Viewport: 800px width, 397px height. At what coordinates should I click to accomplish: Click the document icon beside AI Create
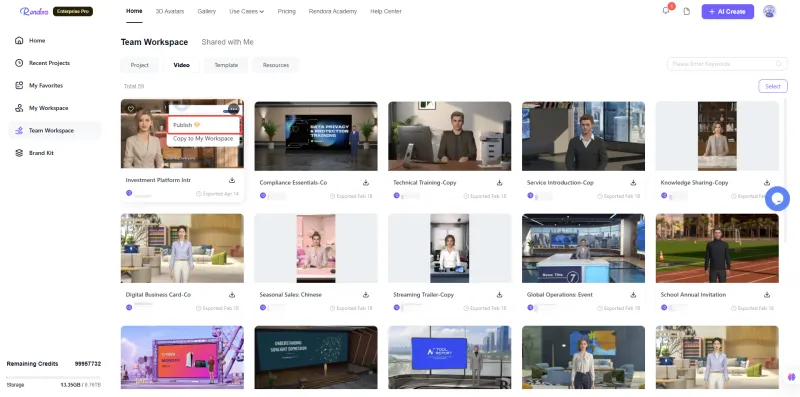coord(687,11)
